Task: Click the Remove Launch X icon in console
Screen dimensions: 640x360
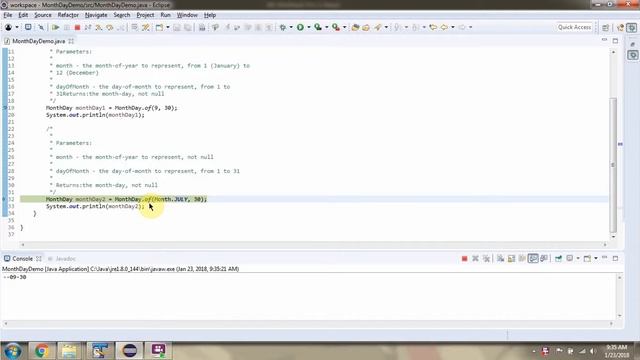Action: click(476, 259)
